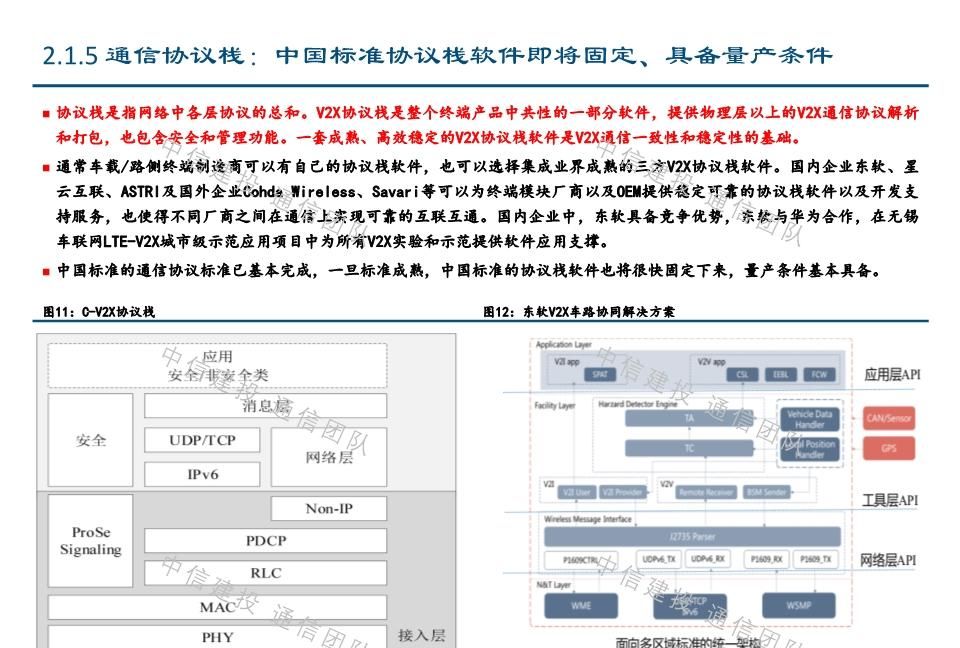Select the 'SPAT' block
The height and width of the screenshot is (648, 960).
(600, 374)
